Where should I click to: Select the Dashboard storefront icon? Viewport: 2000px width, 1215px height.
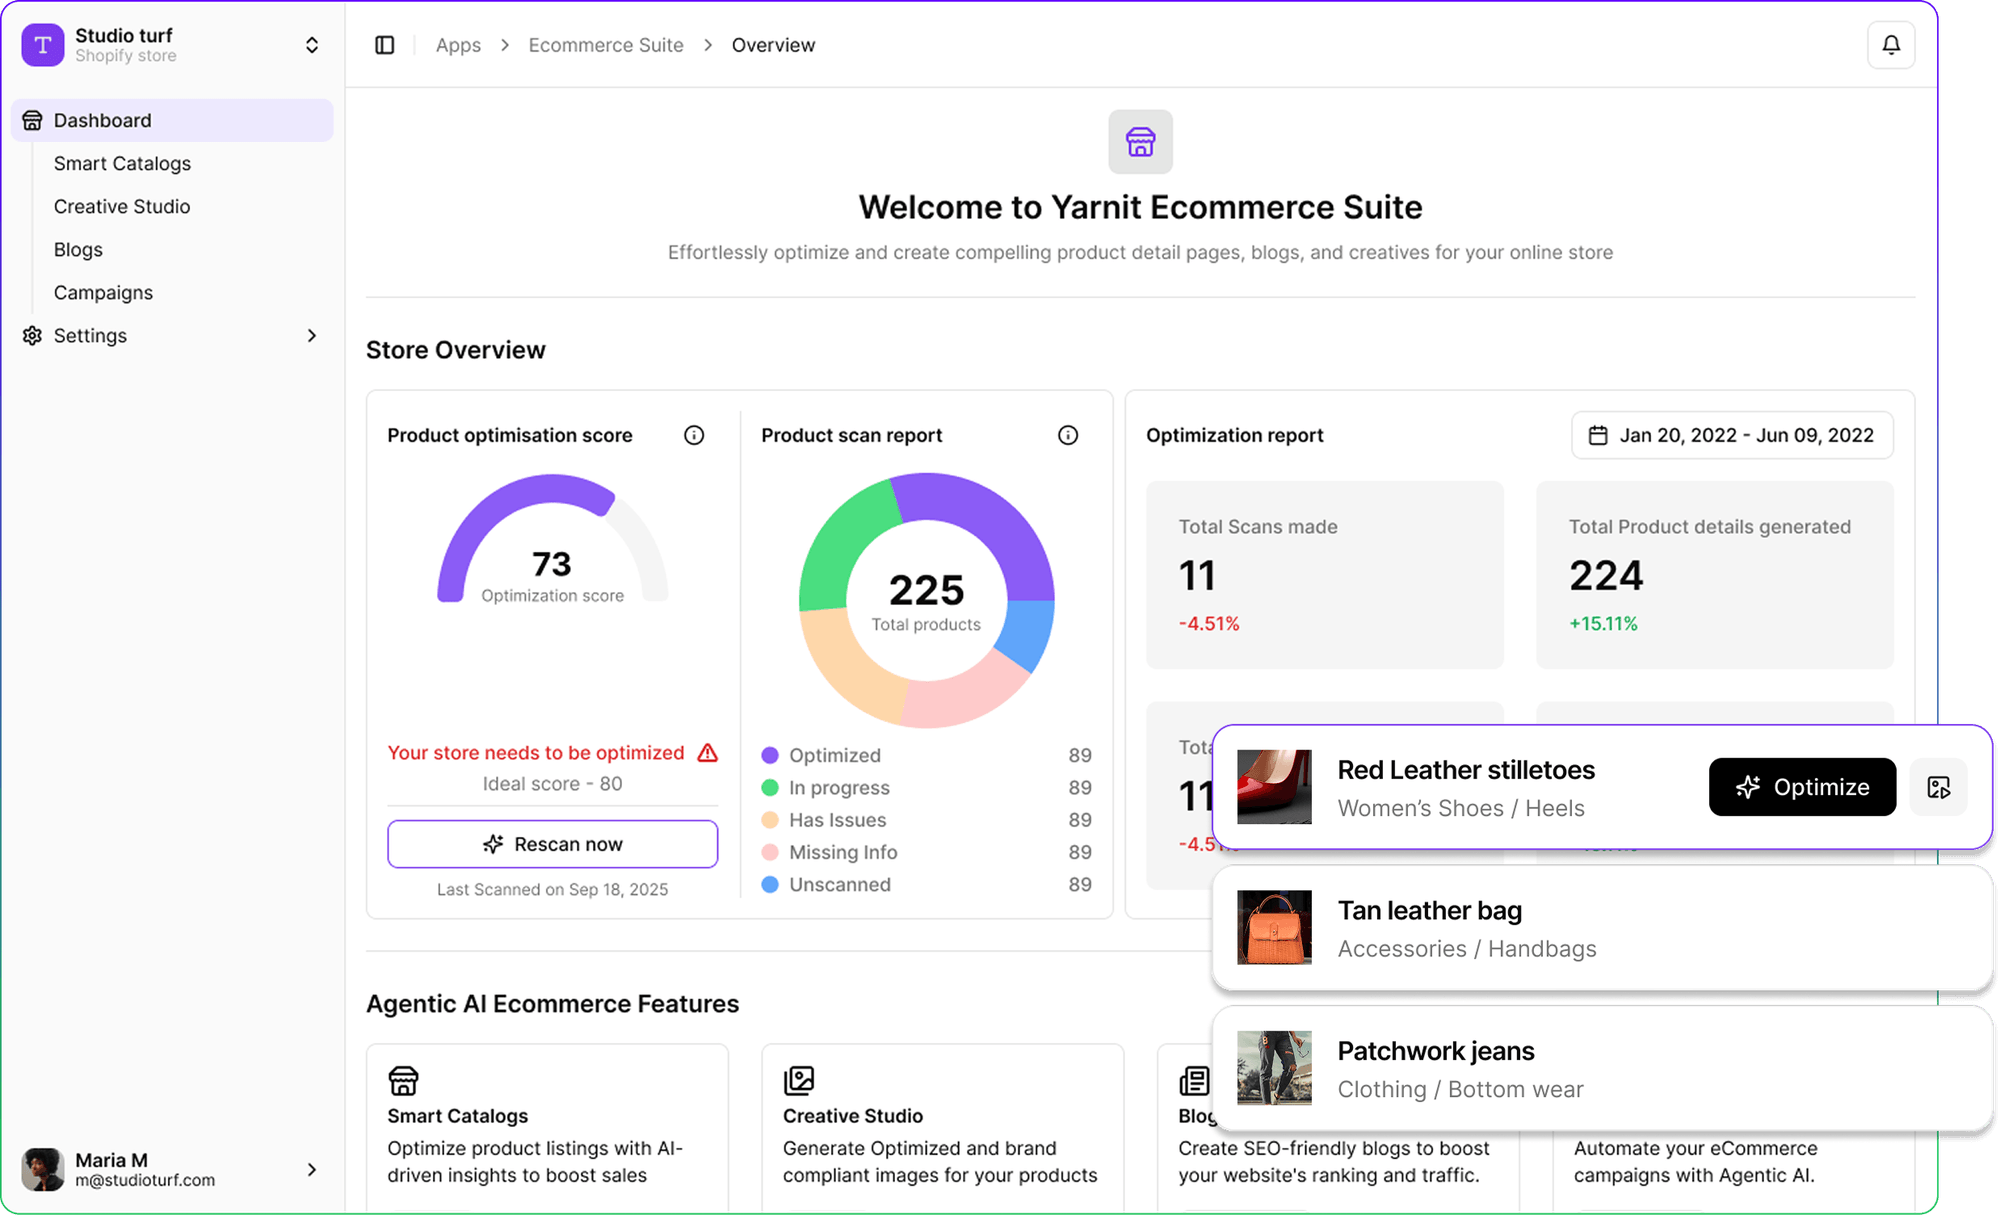31,120
